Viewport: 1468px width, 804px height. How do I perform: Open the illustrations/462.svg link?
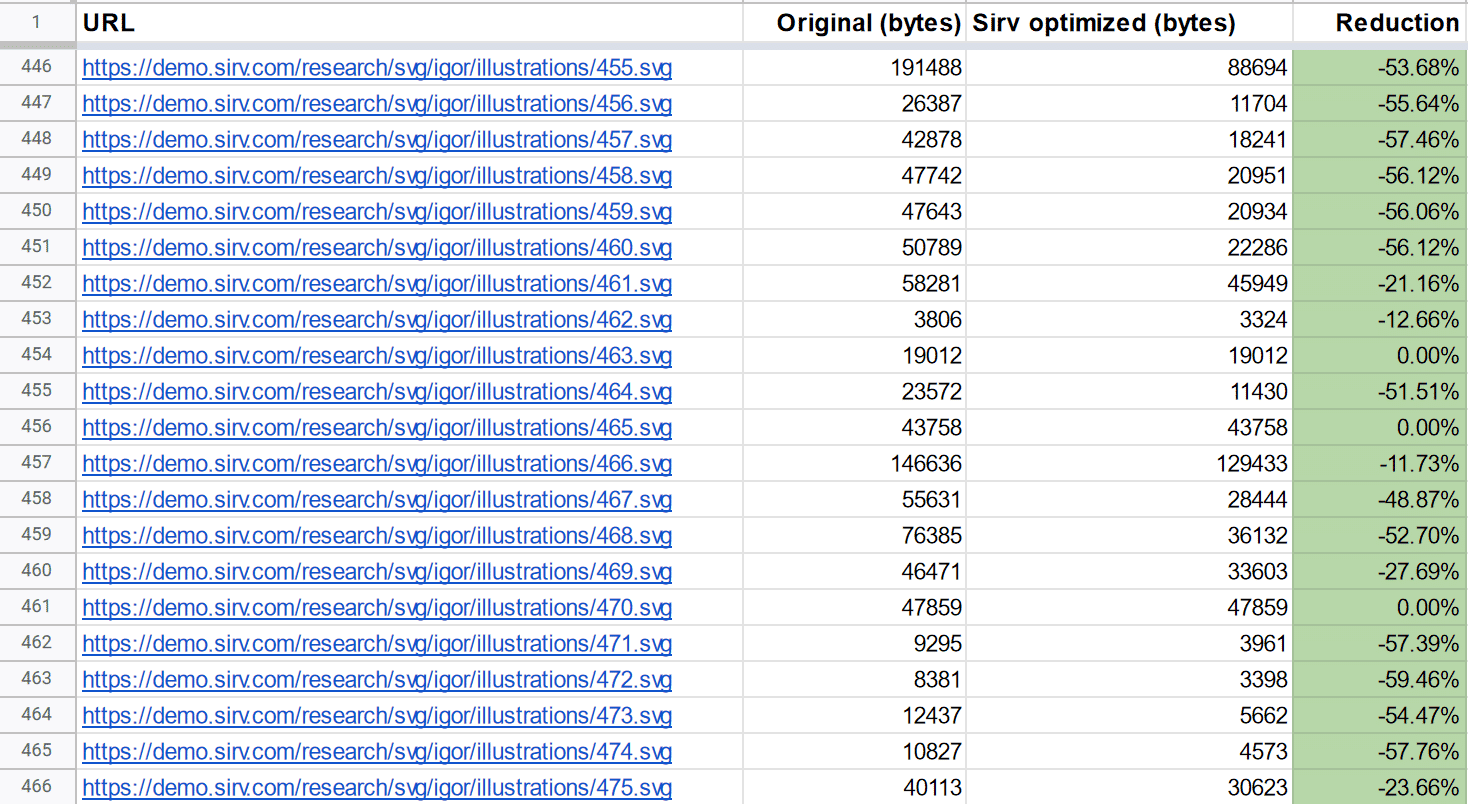point(377,320)
